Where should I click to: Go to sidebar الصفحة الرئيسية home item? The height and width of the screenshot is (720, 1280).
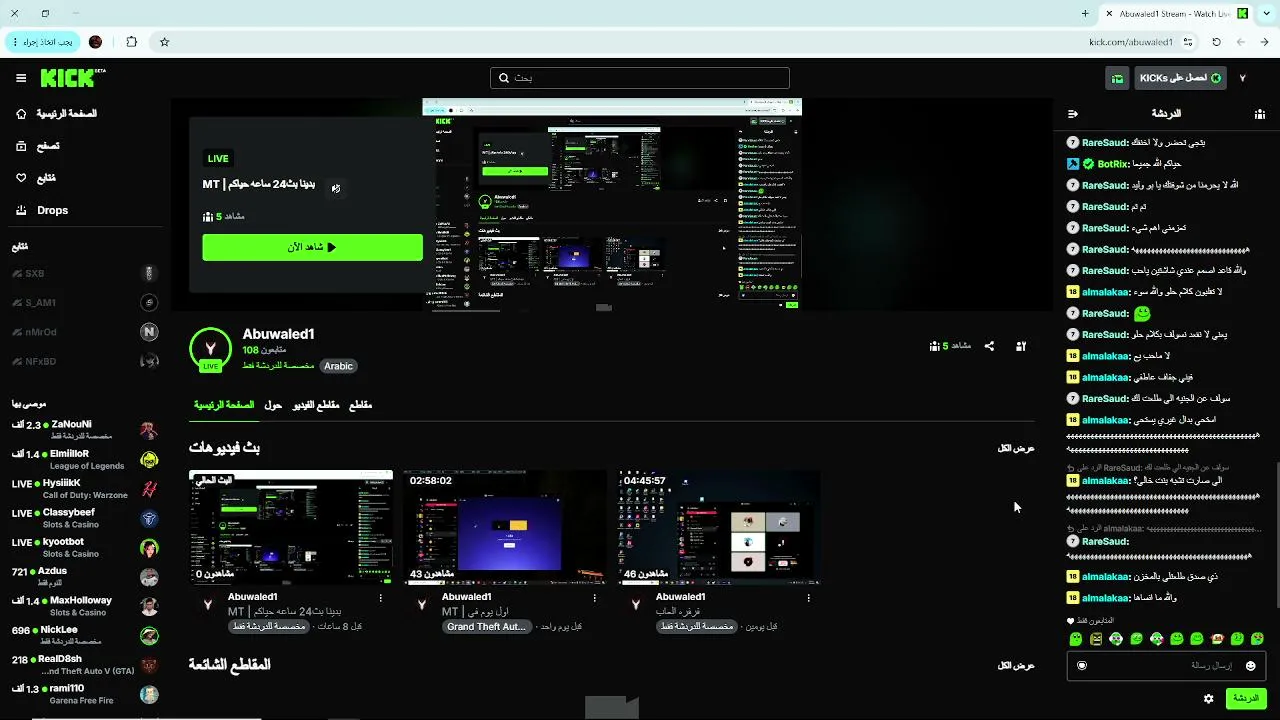56,114
